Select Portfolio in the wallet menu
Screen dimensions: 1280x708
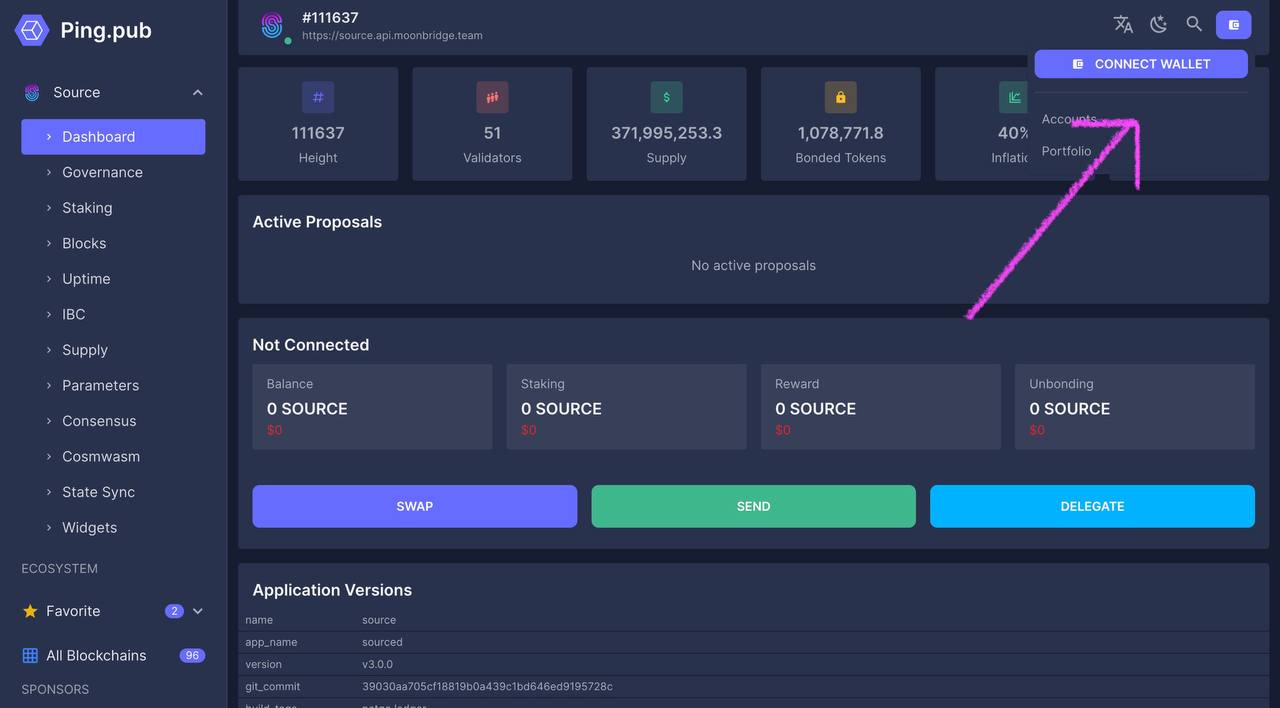point(1066,151)
